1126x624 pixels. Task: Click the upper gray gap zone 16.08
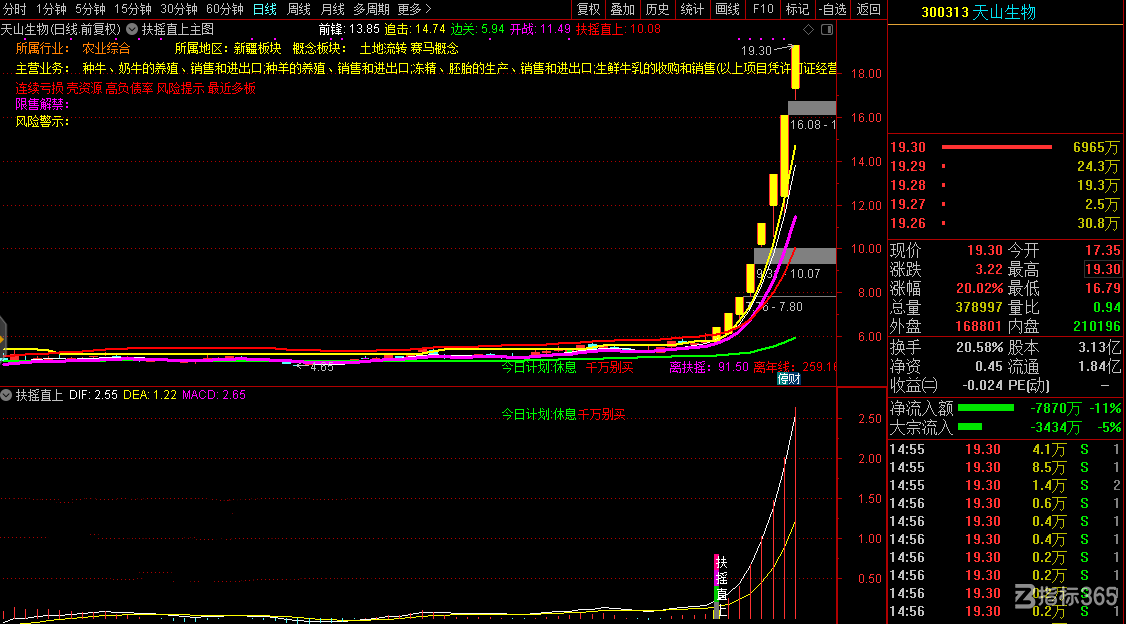pyautogui.click(x=812, y=108)
